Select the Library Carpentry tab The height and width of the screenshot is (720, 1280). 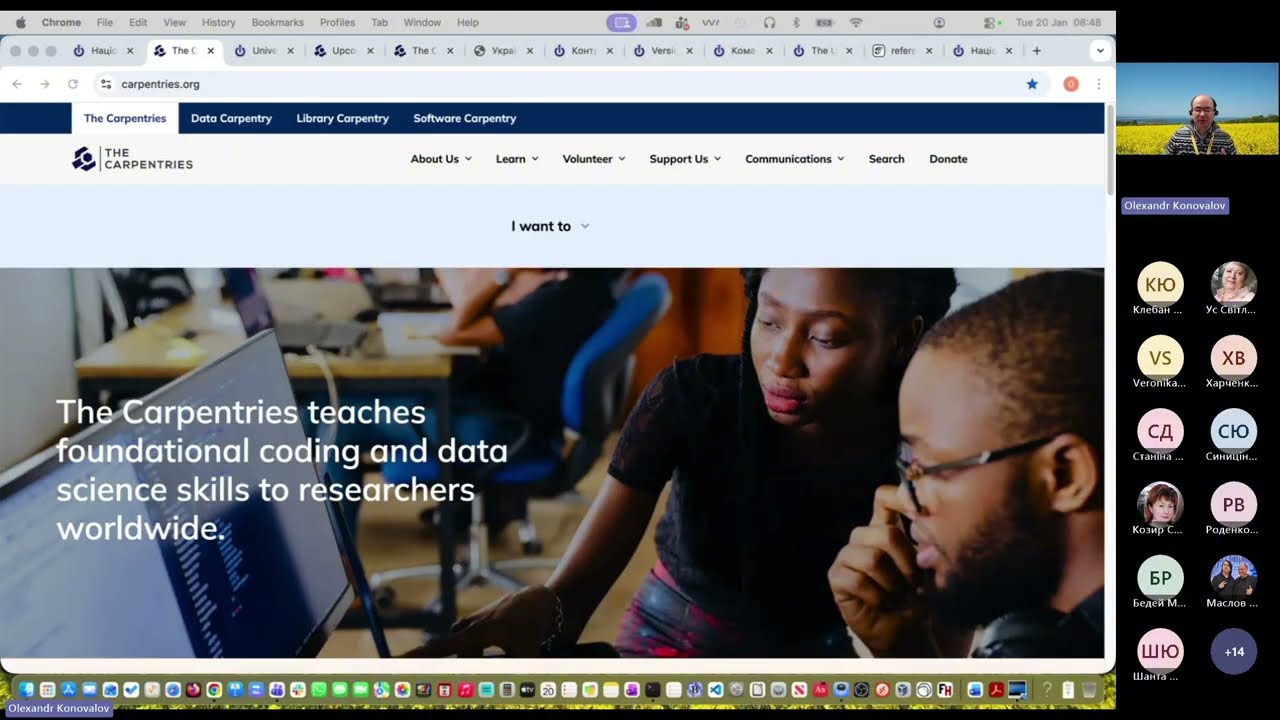pos(342,118)
